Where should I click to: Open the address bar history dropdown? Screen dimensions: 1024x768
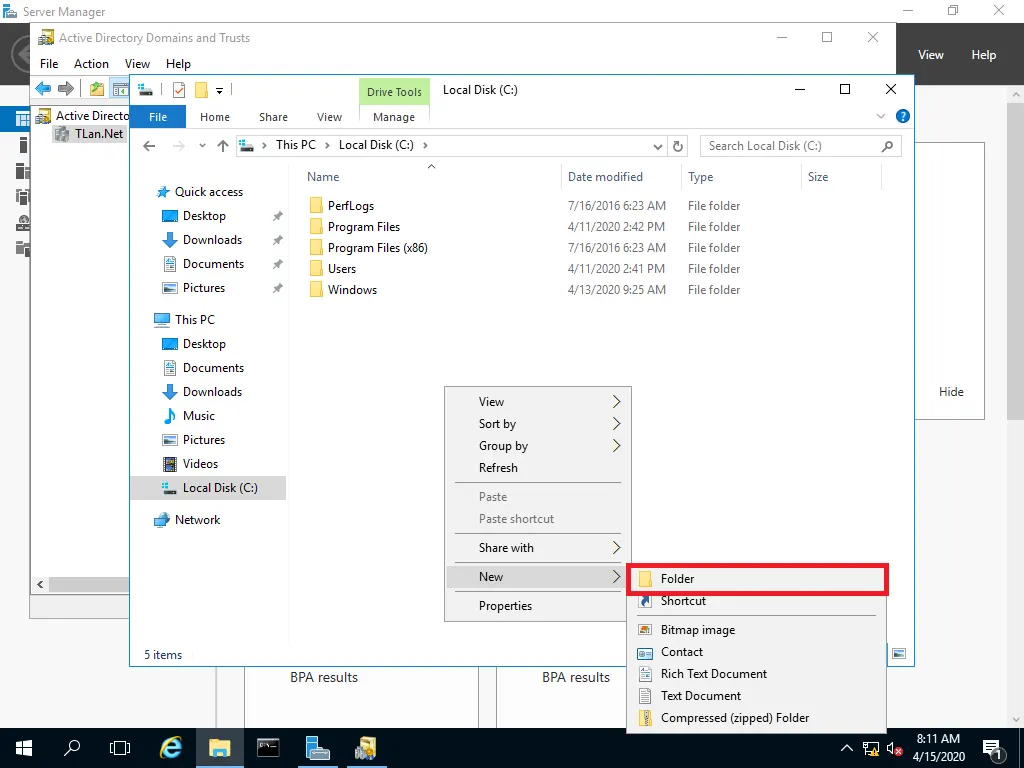tap(658, 146)
